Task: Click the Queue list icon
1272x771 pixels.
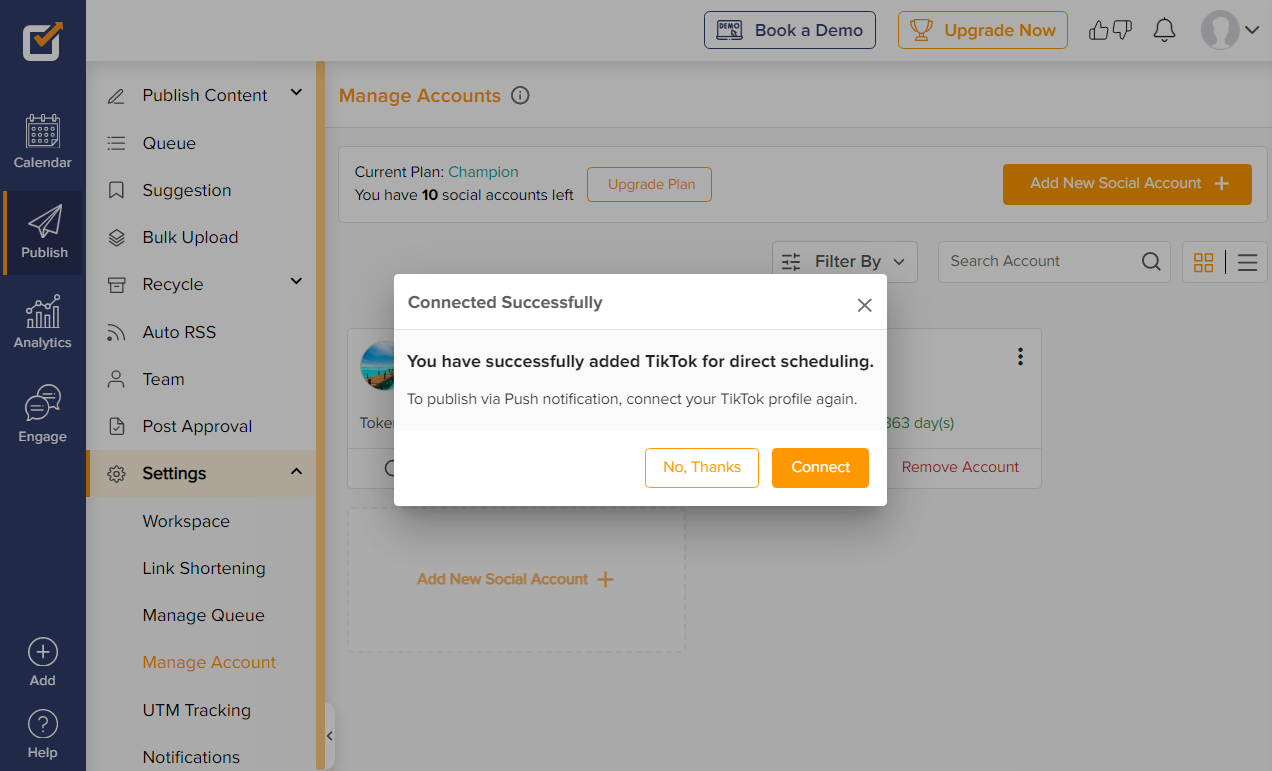Action: click(x=116, y=143)
